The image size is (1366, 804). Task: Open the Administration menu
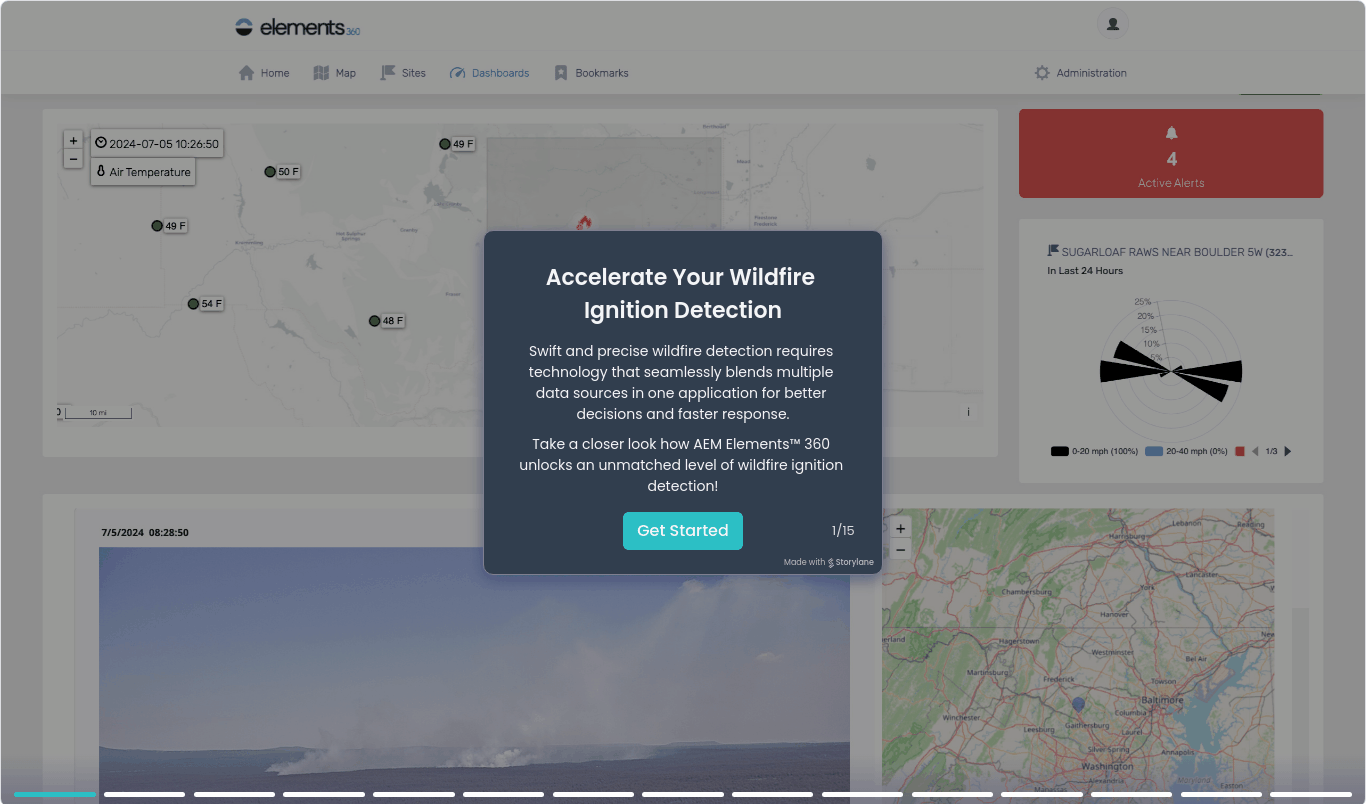tap(1080, 71)
